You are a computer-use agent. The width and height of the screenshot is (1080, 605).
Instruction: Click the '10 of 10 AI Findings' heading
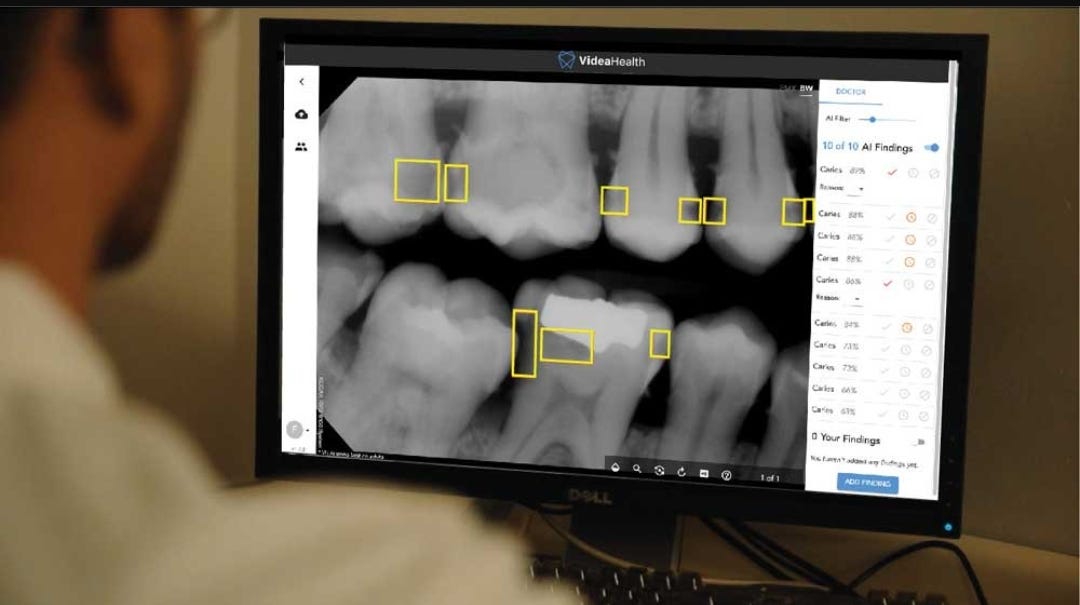click(x=867, y=147)
